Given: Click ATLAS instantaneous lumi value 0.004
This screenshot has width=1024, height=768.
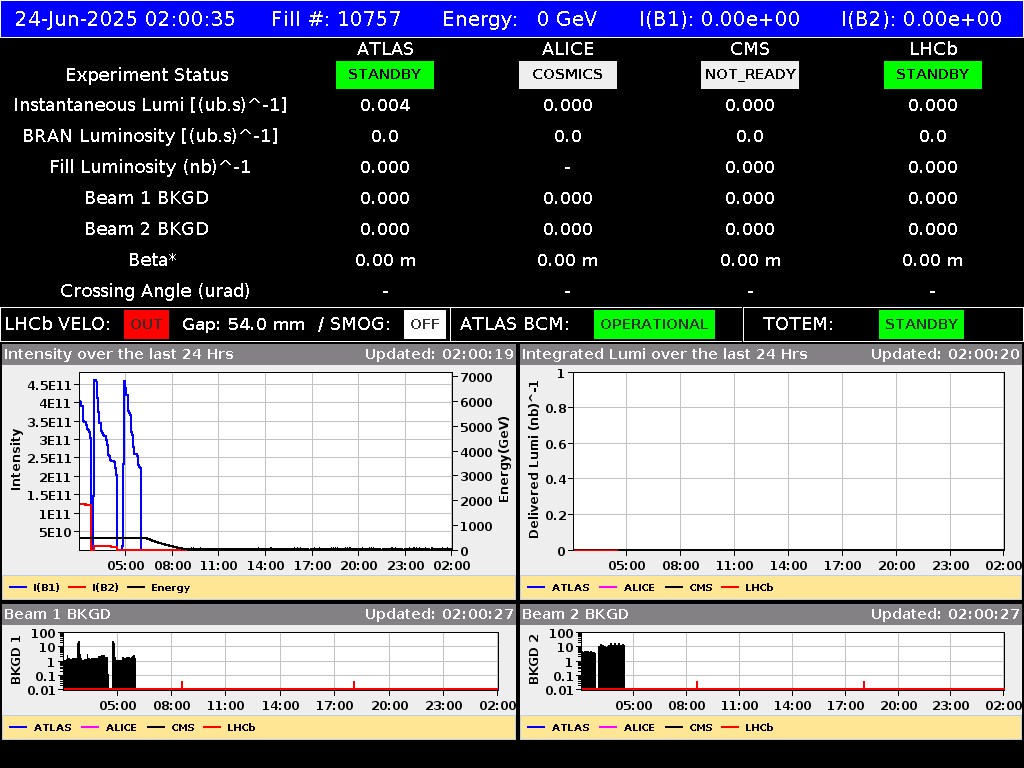Looking at the screenshot, I should point(385,105).
